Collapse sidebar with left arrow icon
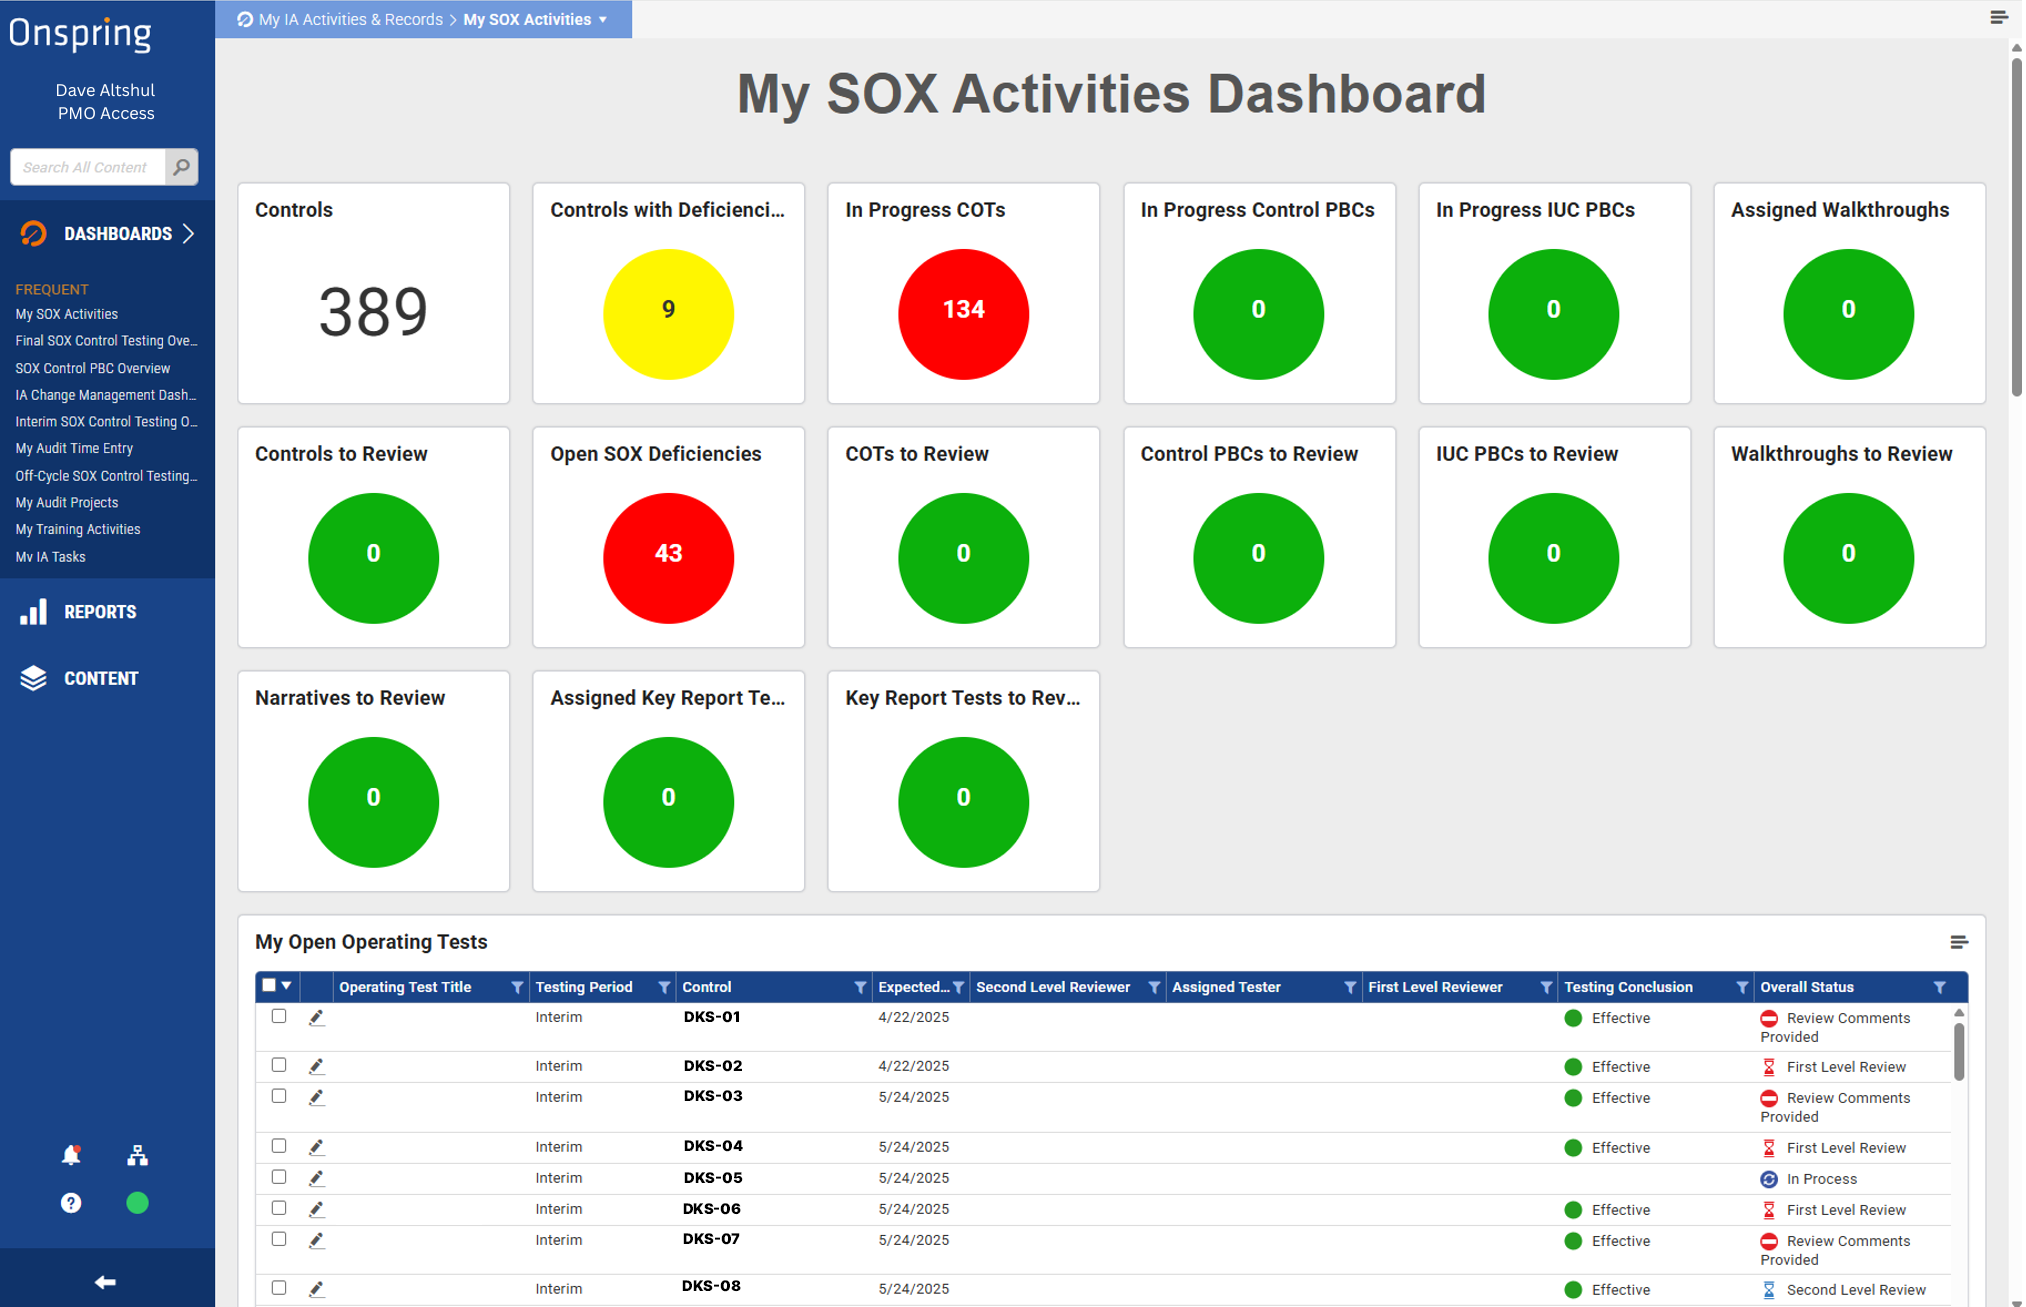 tap(105, 1282)
